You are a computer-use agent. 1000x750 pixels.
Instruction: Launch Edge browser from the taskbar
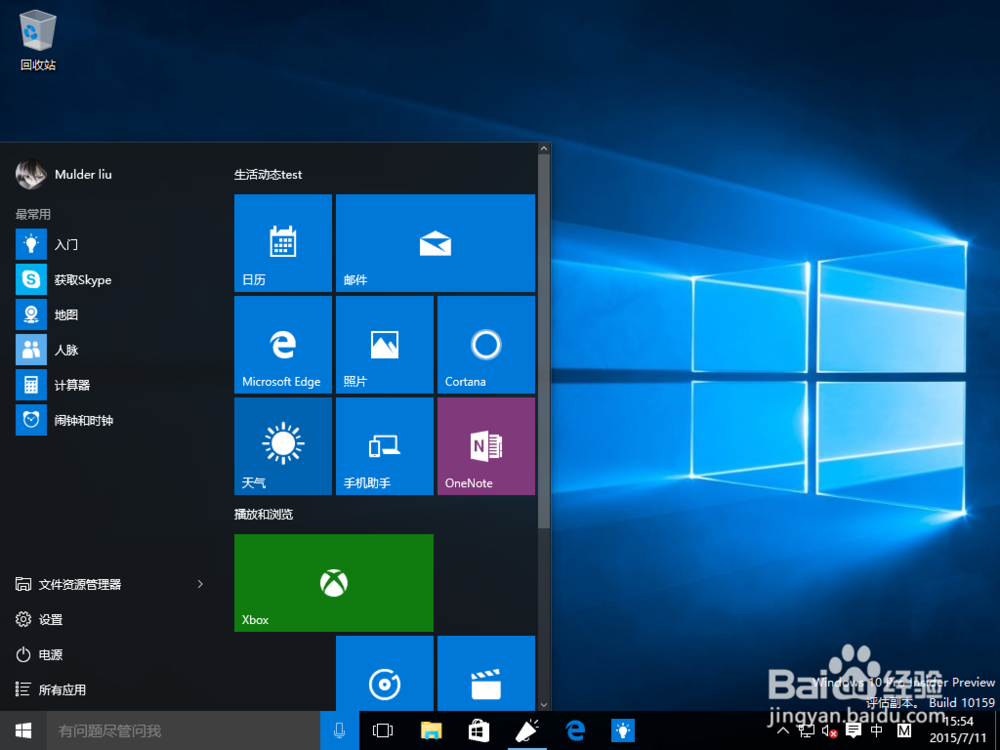point(575,730)
